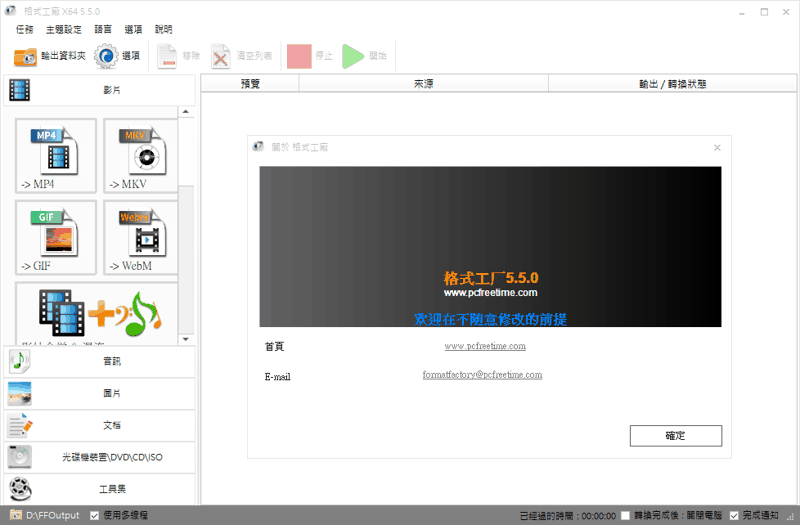Expand the 光碟機裝置\DVD\CD\ISO panel
Image resolution: width=800 pixels, height=525 pixels.
[x=99, y=457]
